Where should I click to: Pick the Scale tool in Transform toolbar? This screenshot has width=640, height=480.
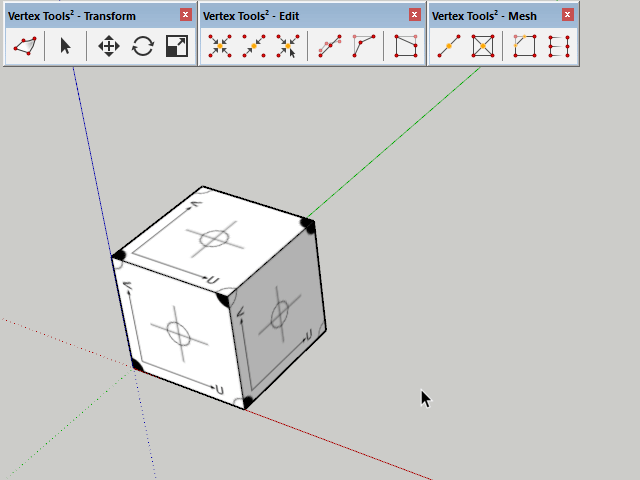click(x=177, y=46)
